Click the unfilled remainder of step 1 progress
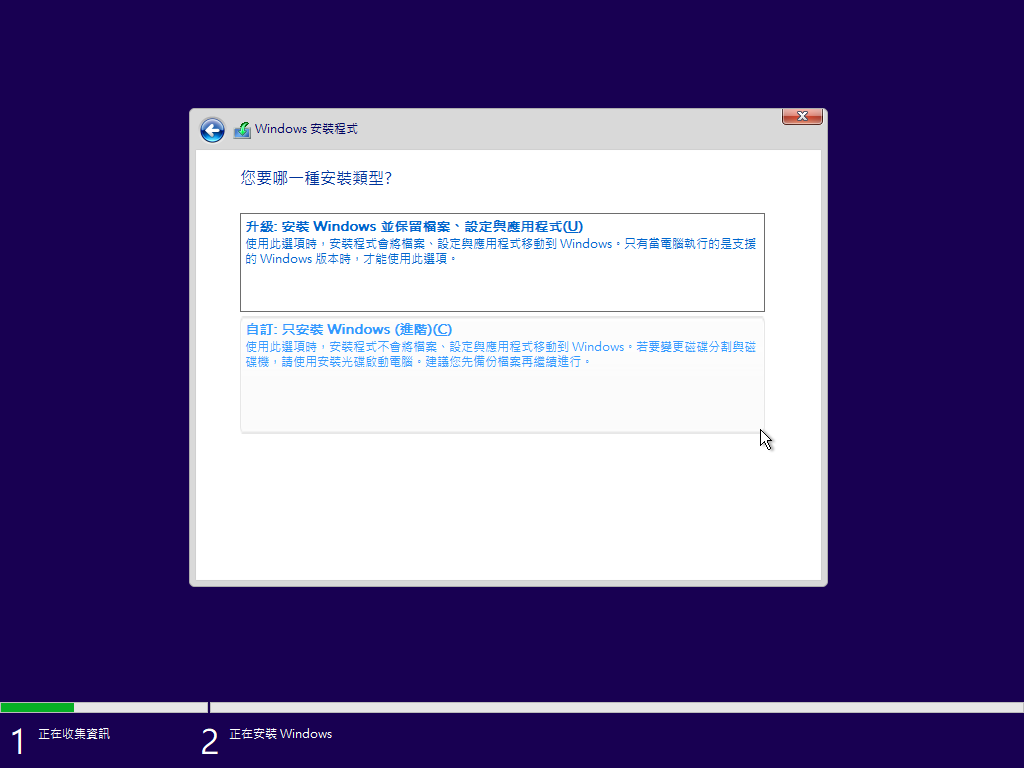 [x=140, y=707]
